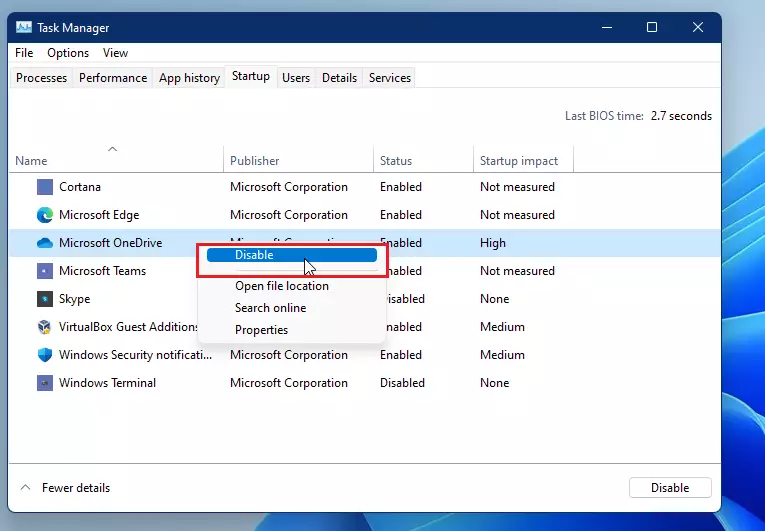
Task: Maximize the Task Manager window
Action: 652,27
